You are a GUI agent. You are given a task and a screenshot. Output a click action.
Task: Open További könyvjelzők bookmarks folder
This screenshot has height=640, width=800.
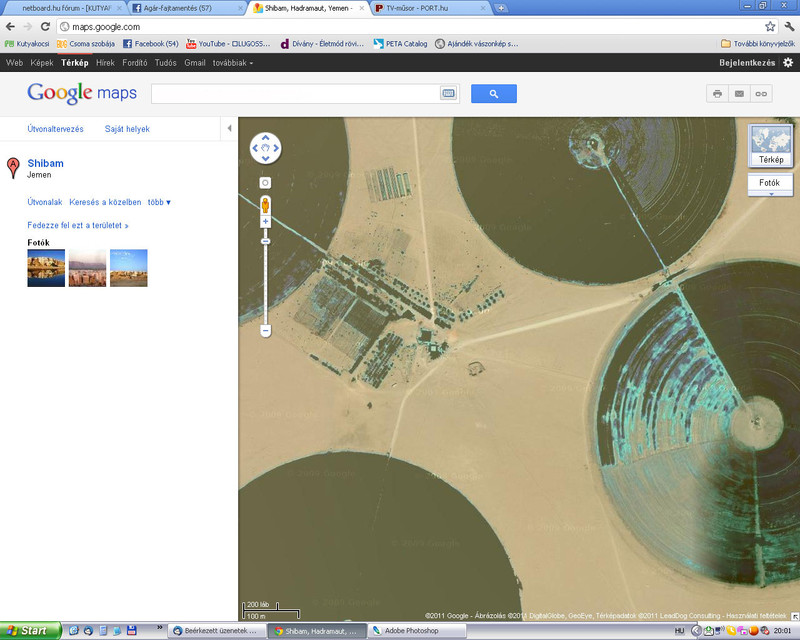pos(758,44)
